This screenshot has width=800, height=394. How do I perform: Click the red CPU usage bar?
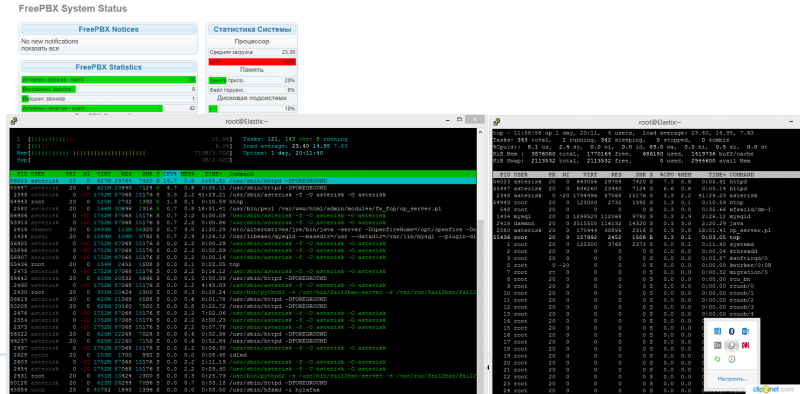point(253,61)
